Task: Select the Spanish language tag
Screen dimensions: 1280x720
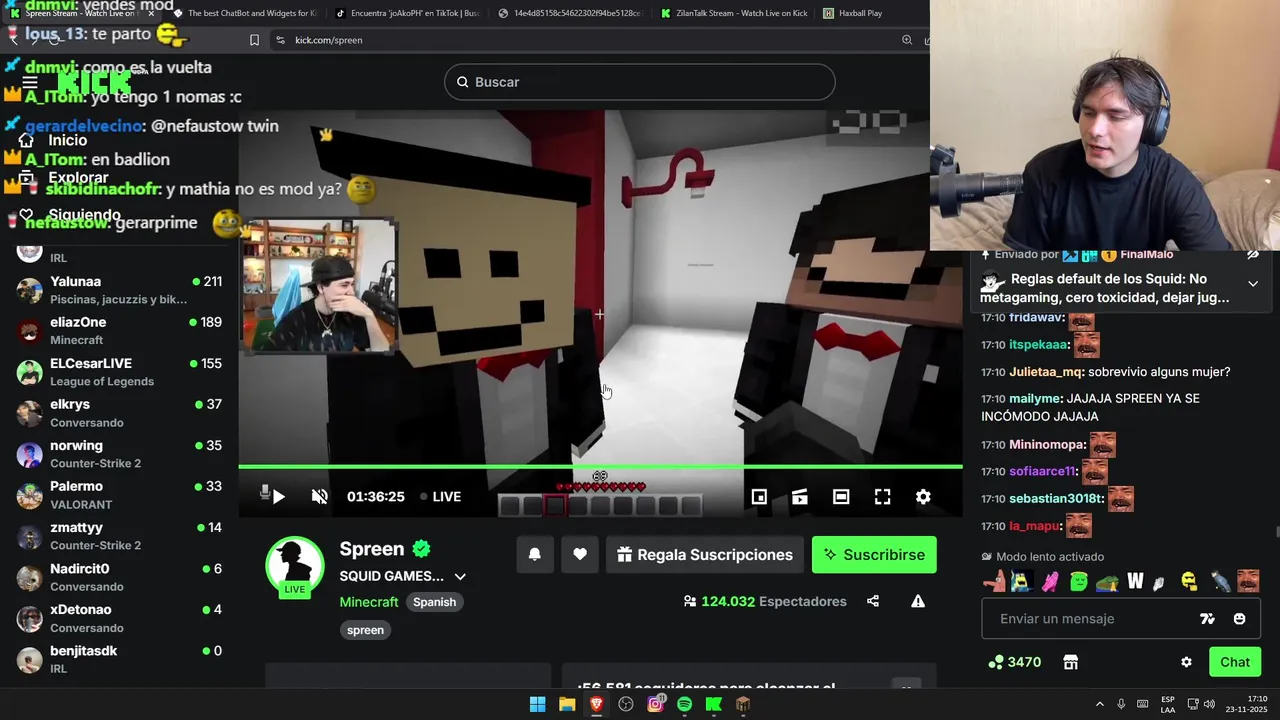Action: pyautogui.click(x=434, y=602)
